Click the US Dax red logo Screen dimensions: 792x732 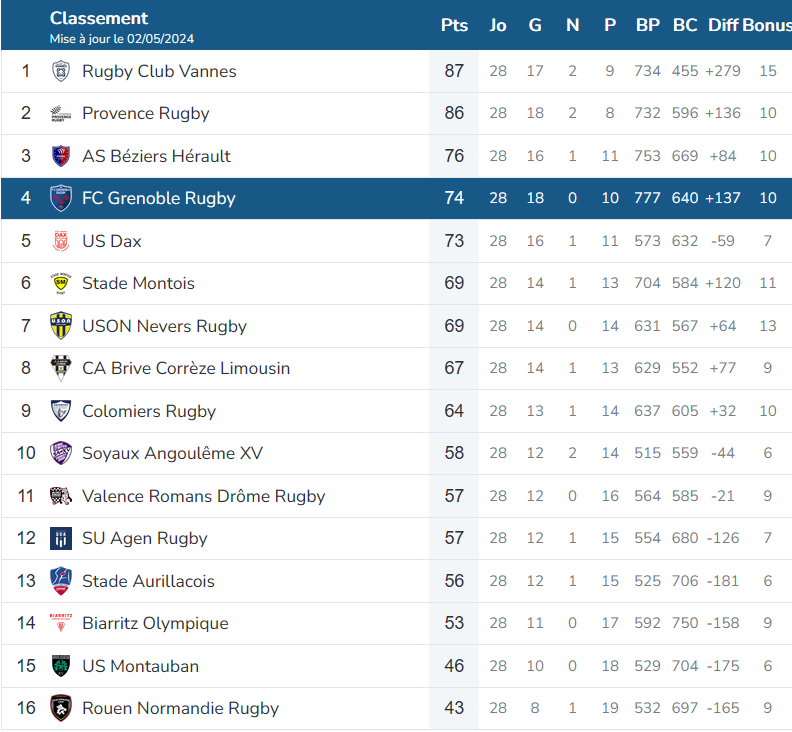coord(61,240)
